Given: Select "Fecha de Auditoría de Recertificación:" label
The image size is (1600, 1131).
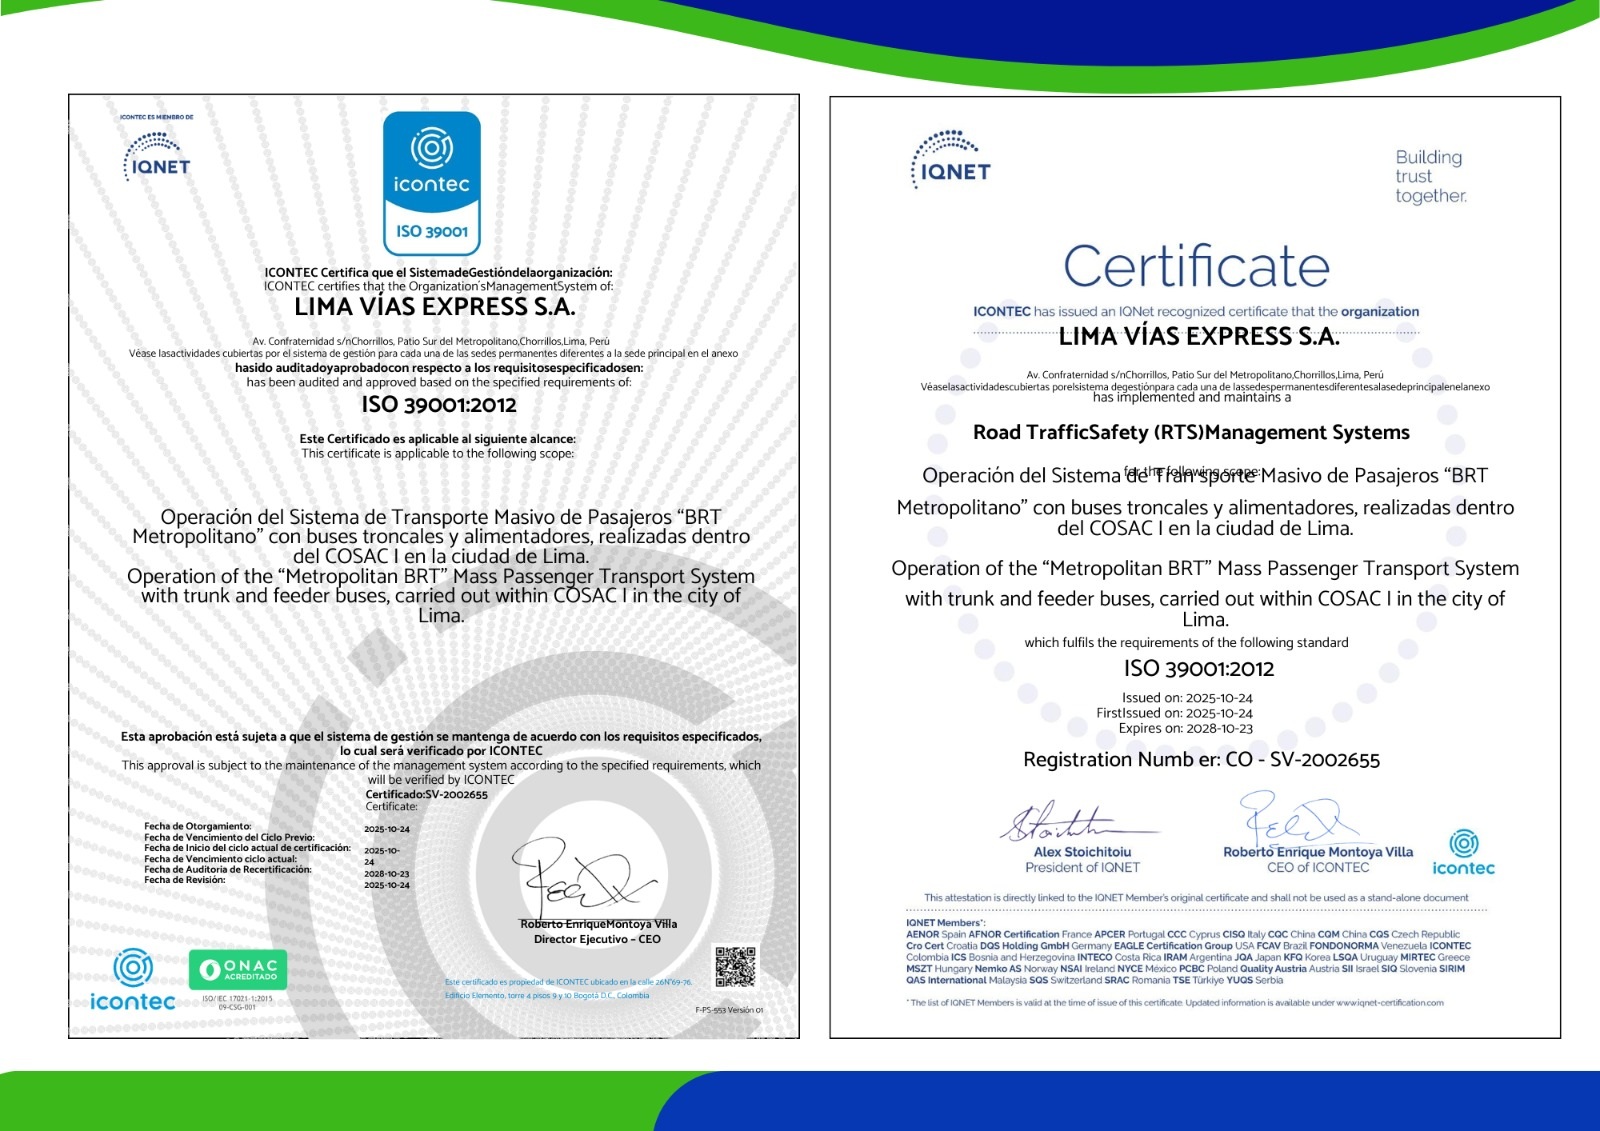Looking at the screenshot, I should click(x=228, y=869).
